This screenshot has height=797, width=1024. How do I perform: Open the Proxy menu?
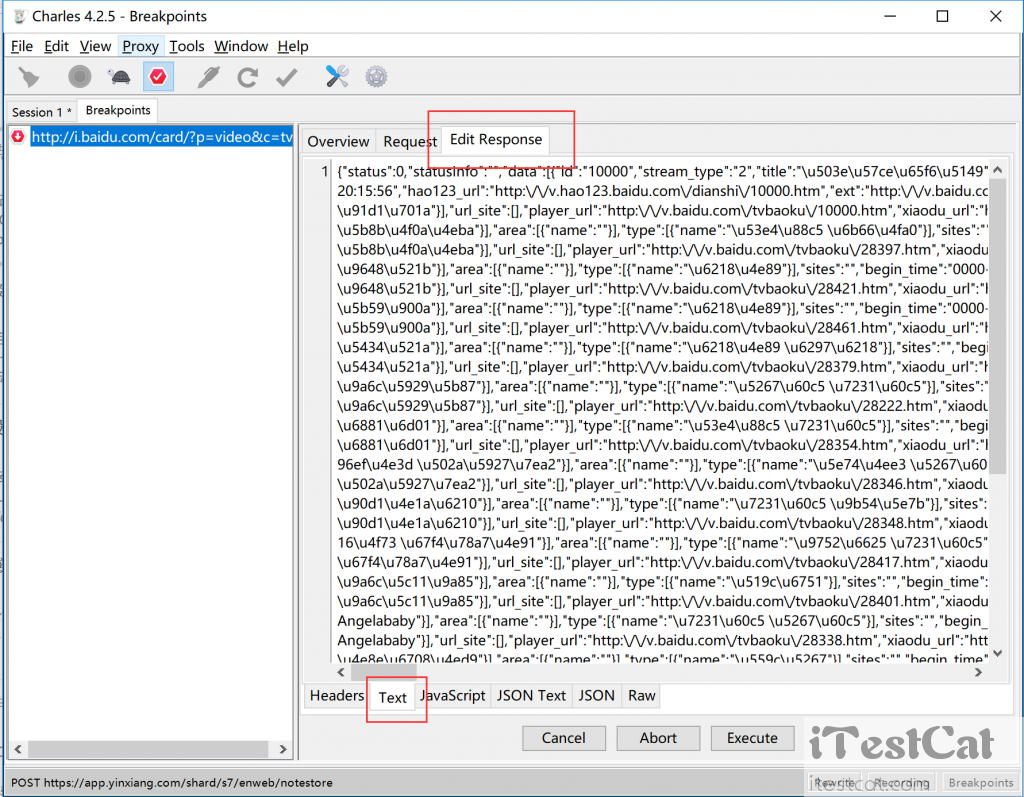tap(140, 46)
